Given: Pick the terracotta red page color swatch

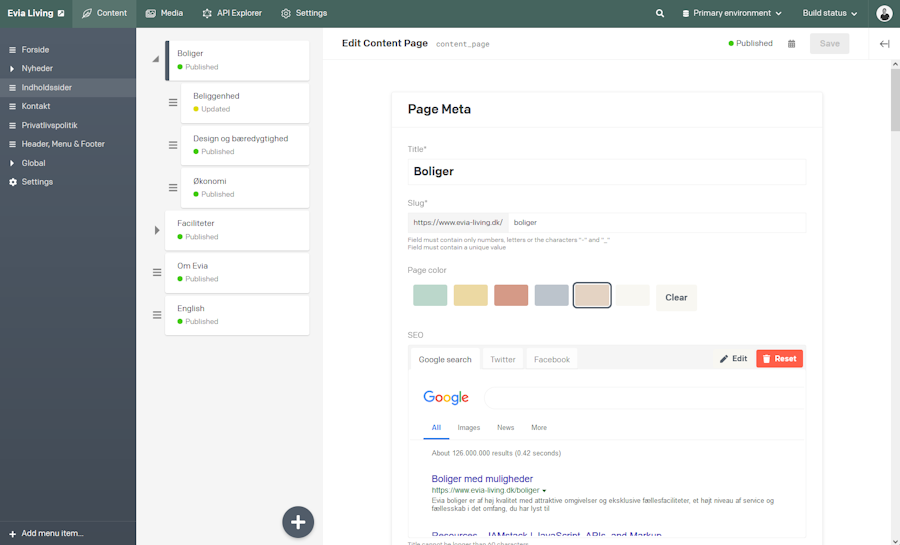Looking at the screenshot, I should pyautogui.click(x=511, y=295).
